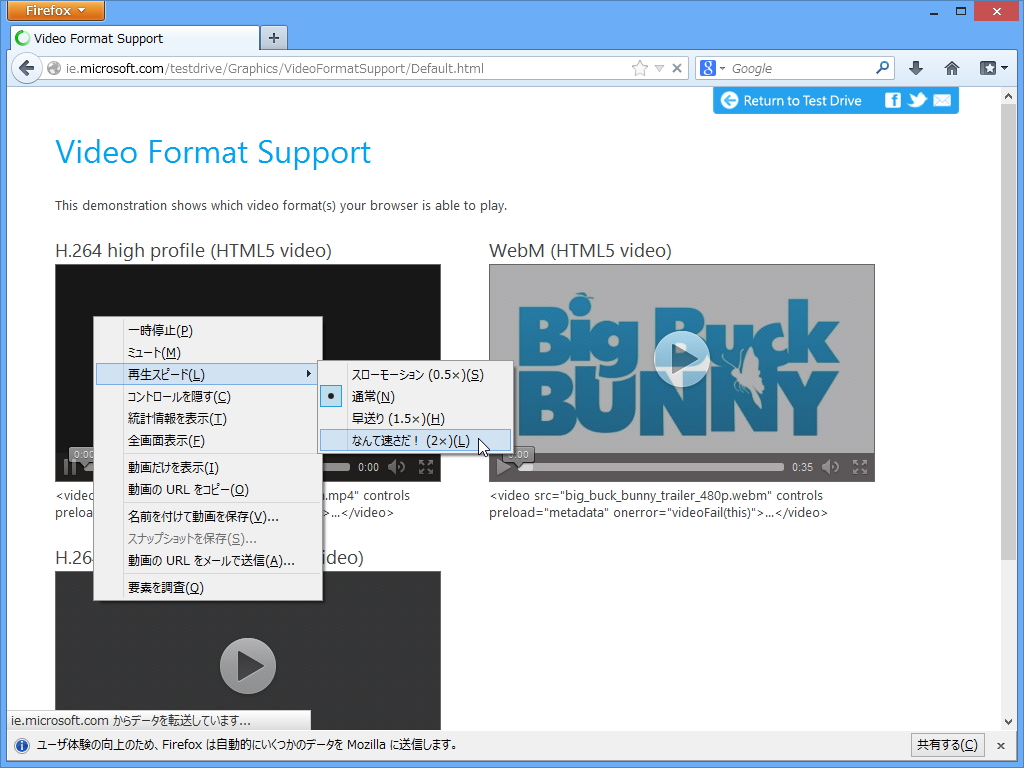Mute the WebM video speaker icon
Image resolution: width=1024 pixels, height=768 pixels.
pos(831,467)
